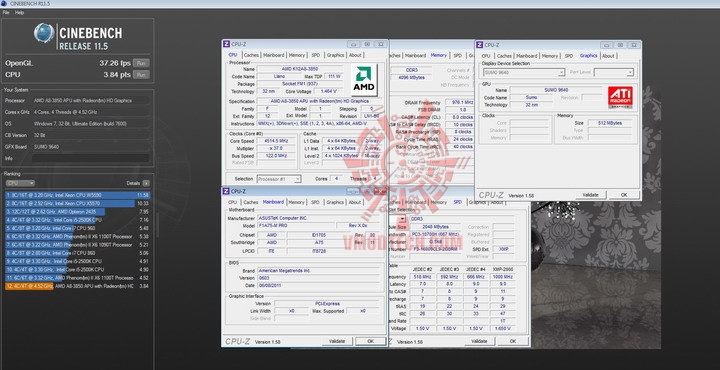Select ranking row 3 AMD Opteron 2435

[x=78, y=212]
